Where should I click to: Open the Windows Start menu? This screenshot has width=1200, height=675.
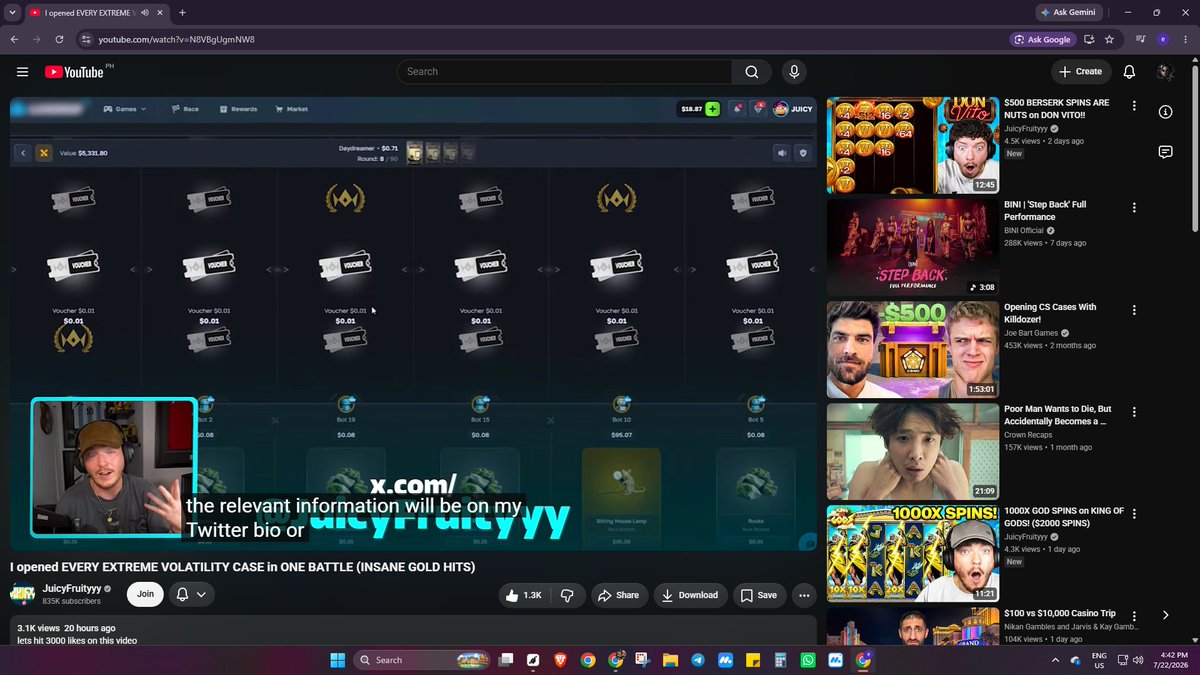[337, 660]
